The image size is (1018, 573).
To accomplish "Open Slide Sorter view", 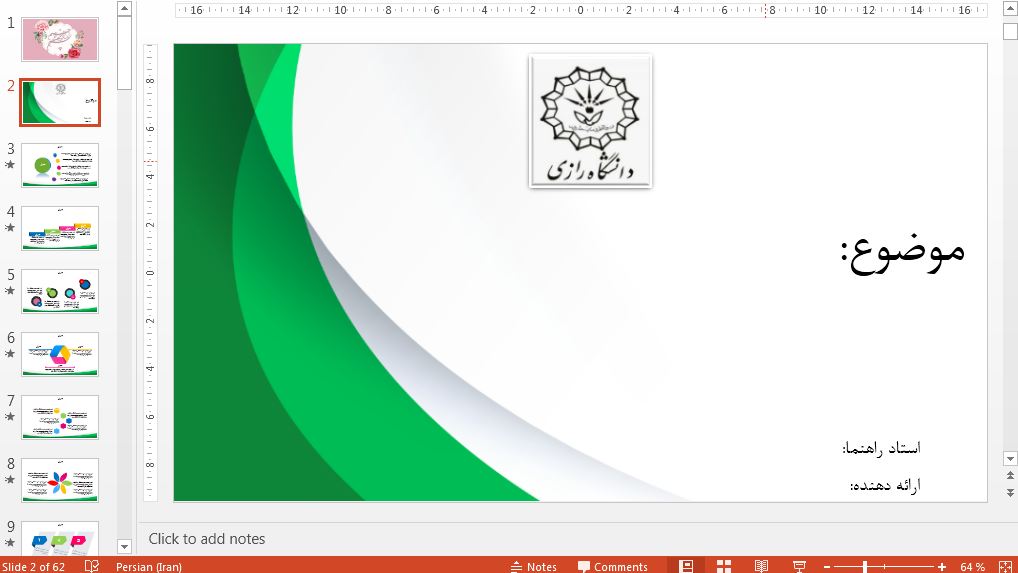I will point(724,566).
